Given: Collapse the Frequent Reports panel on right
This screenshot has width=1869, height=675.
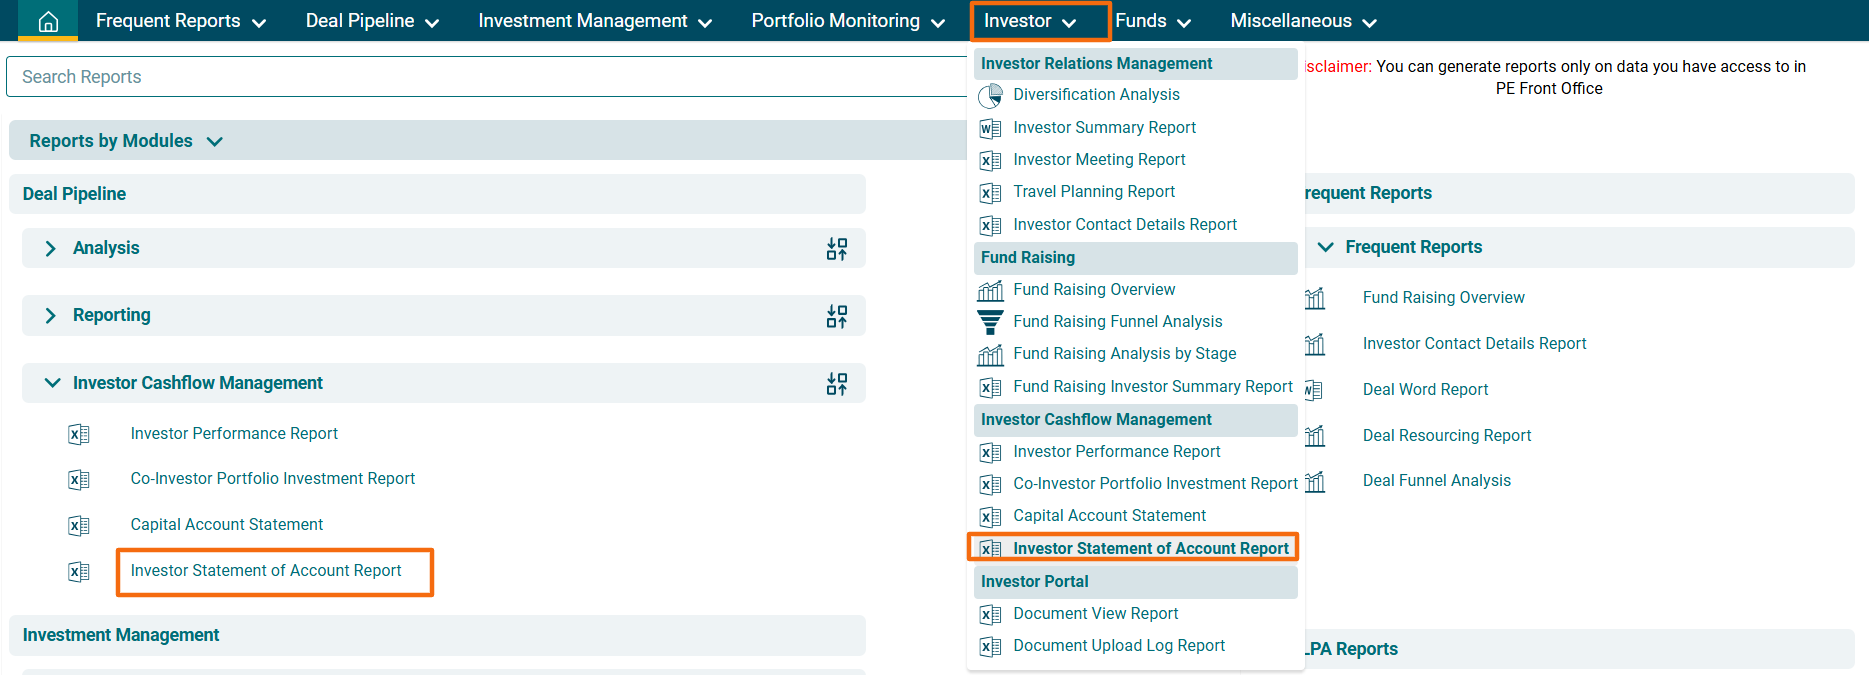Looking at the screenshot, I should (1326, 247).
